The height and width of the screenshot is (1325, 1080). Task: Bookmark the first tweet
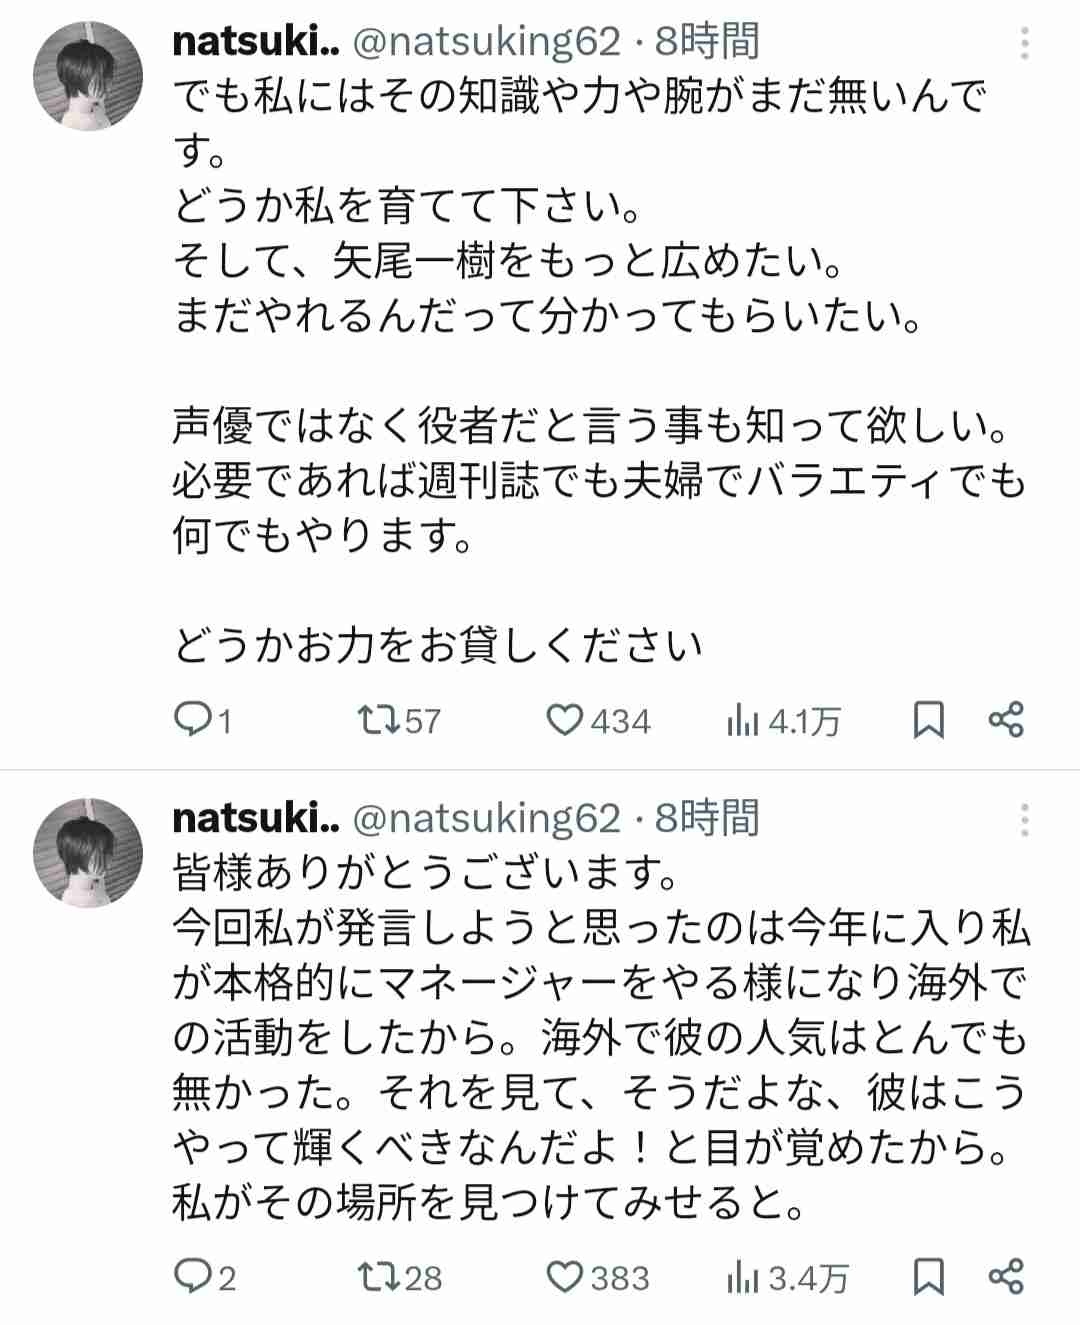pyautogui.click(x=929, y=720)
